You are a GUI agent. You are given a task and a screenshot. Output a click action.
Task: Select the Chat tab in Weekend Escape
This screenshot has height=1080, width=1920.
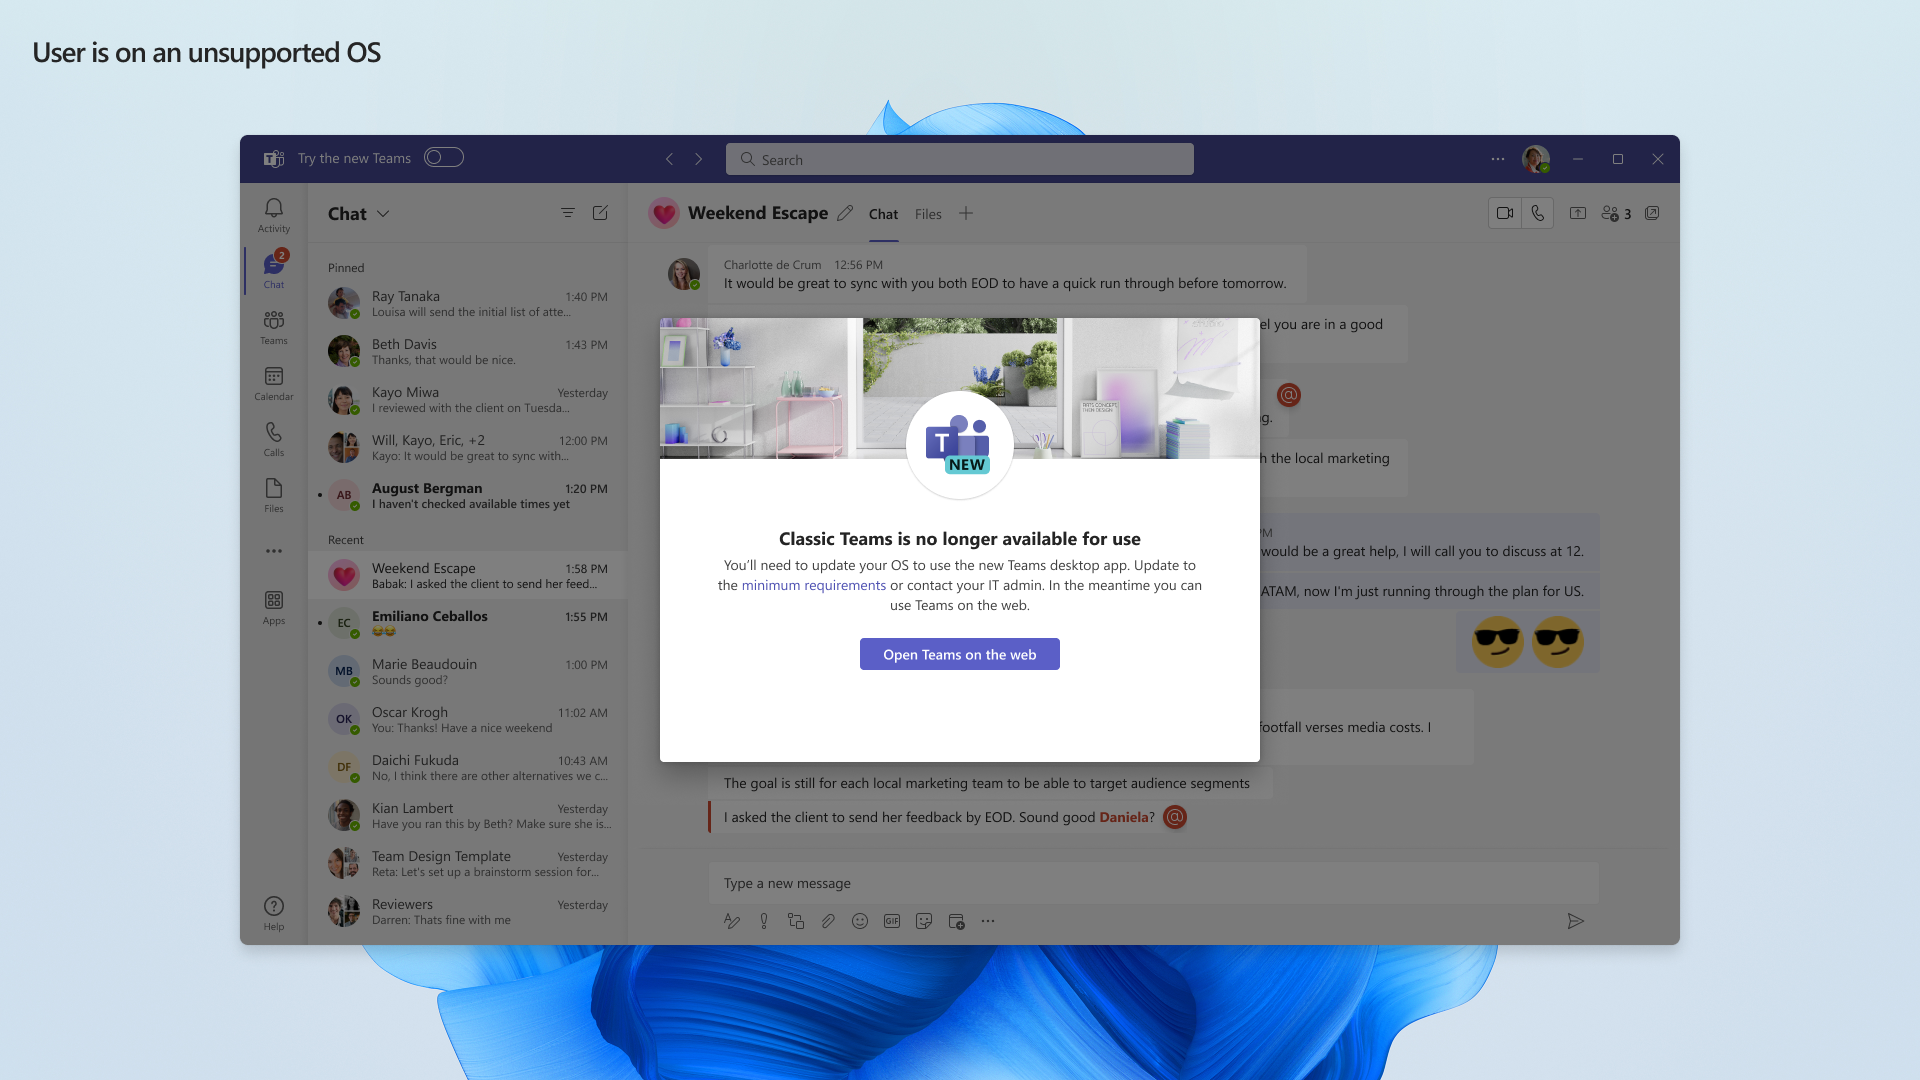[881, 214]
